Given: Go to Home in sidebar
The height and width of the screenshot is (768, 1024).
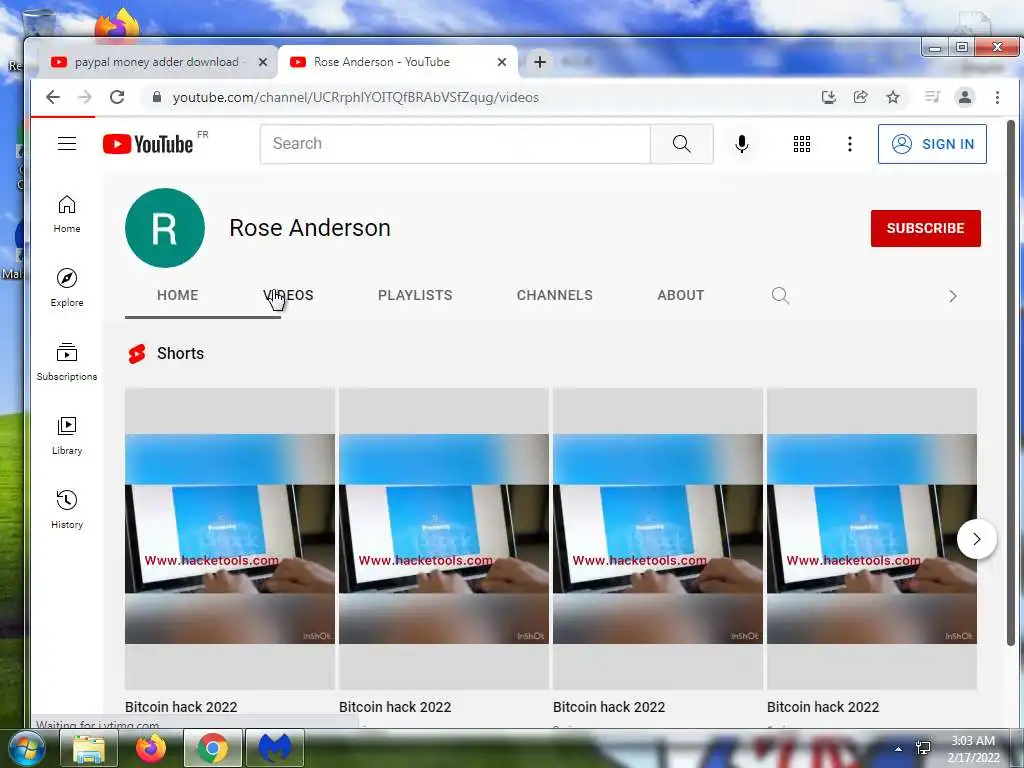Looking at the screenshot, I should 67,214.
